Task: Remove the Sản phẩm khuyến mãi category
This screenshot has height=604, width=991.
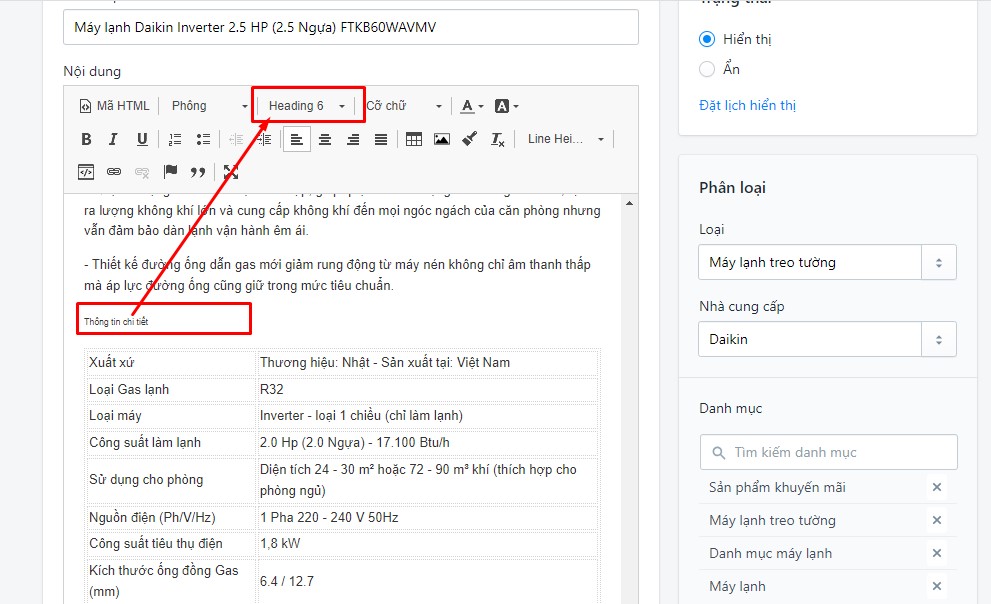Action: tap(937, 487)
